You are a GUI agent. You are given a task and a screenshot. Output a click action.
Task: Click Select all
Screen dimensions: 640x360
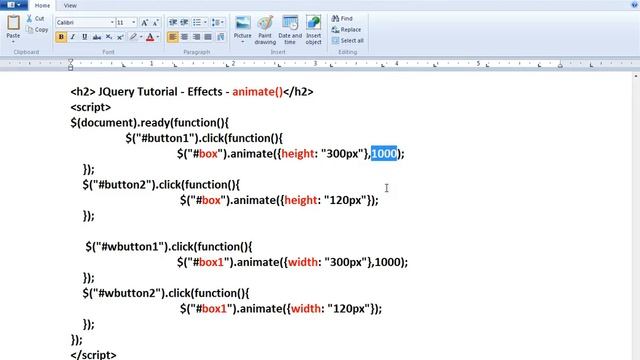pyautogui.click(x=348, y=41)
